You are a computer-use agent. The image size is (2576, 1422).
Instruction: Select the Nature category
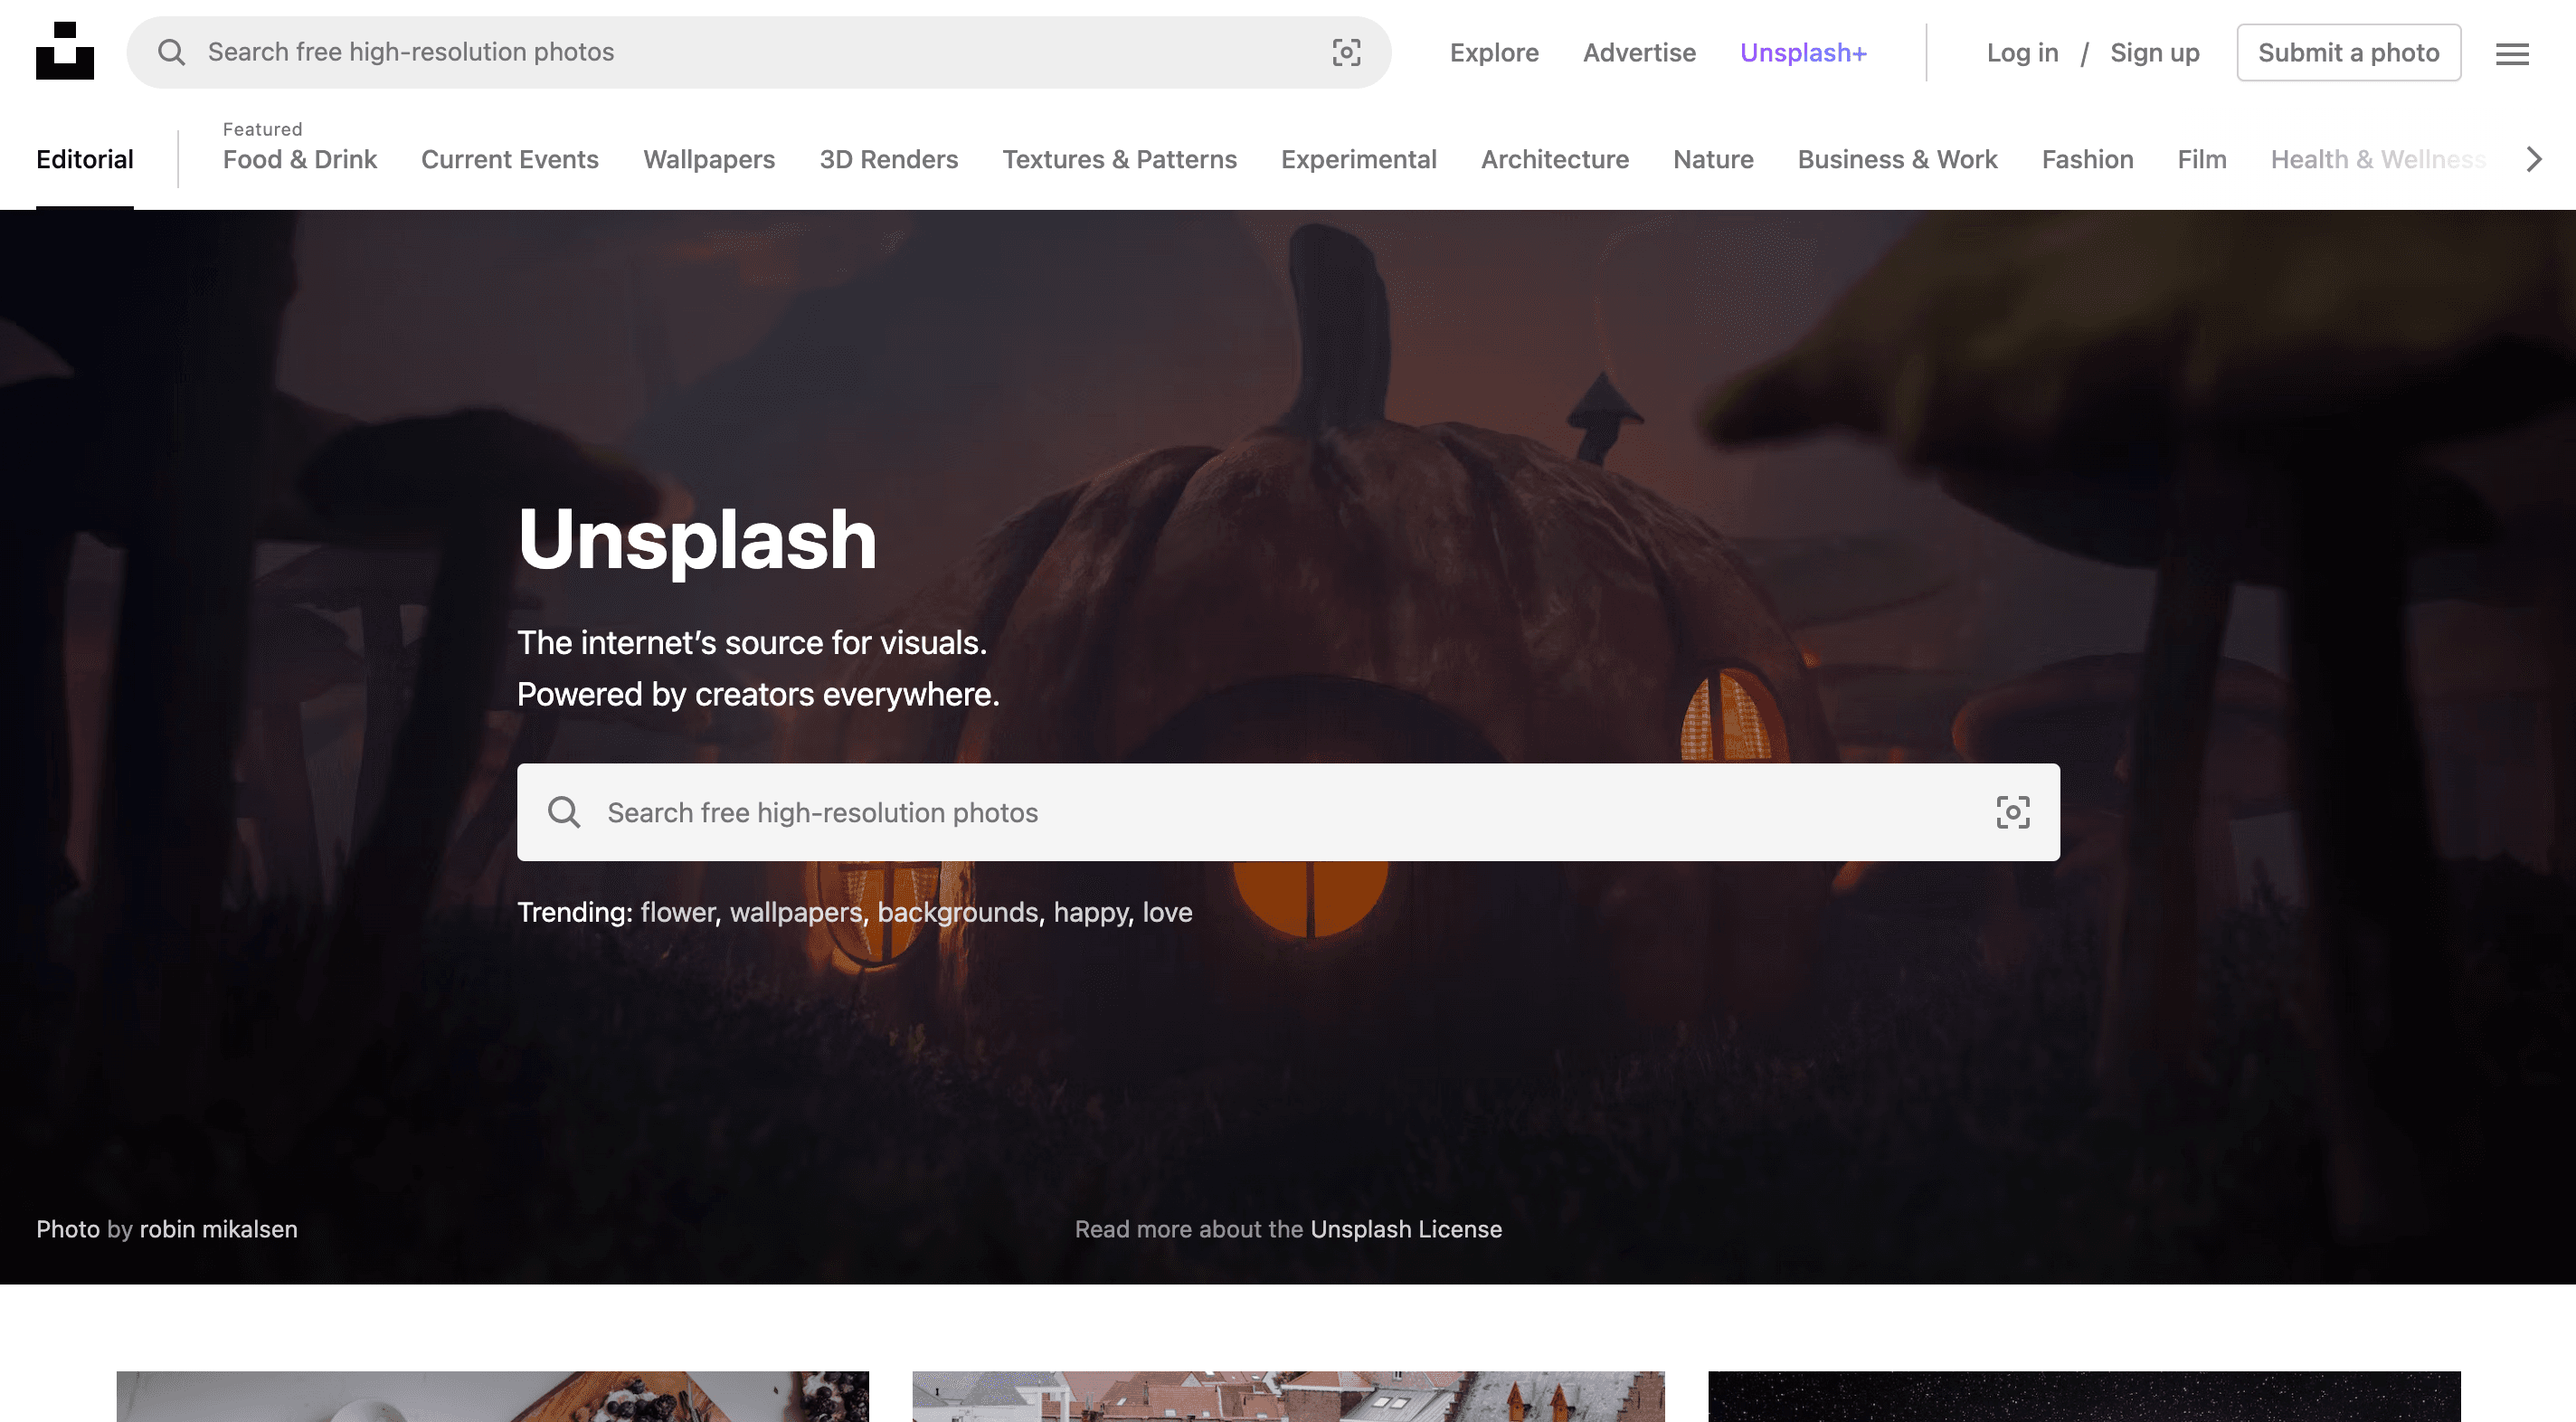[x=1713, y=159]
